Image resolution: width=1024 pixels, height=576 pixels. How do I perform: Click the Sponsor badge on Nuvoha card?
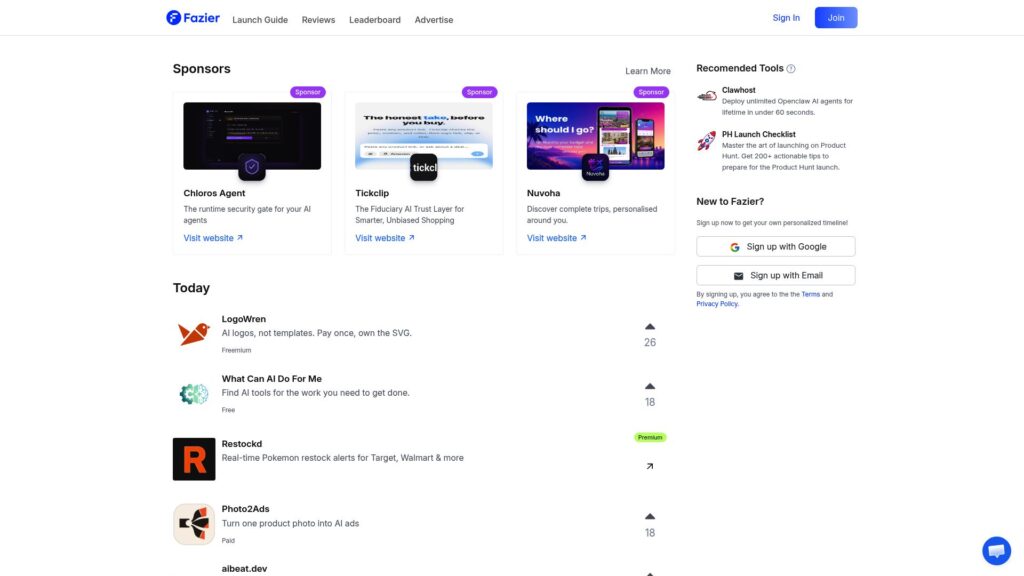(x=651, y=92)
